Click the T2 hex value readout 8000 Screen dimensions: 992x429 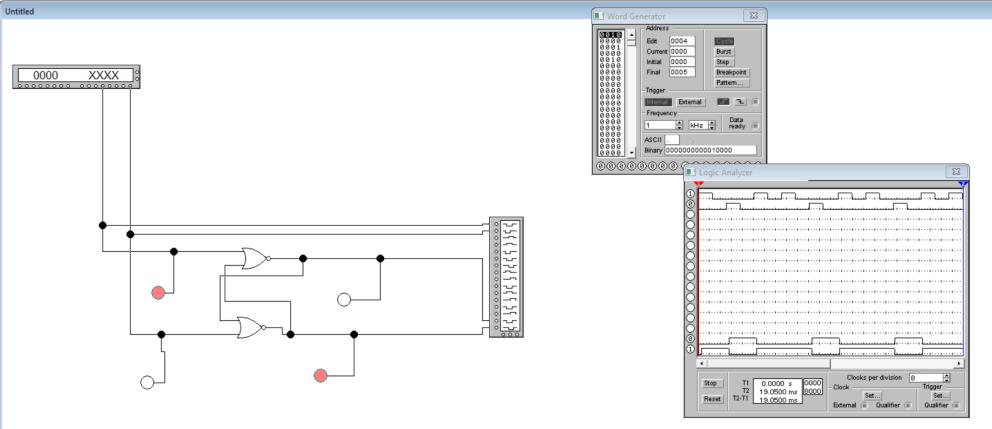tap(812, 391)
